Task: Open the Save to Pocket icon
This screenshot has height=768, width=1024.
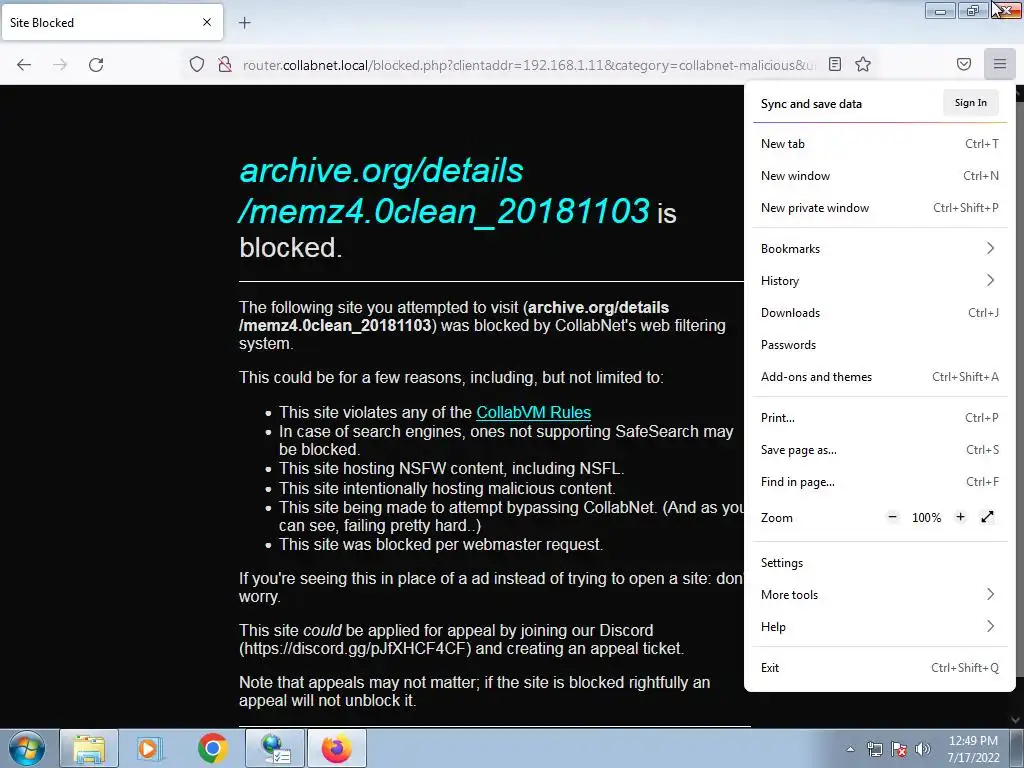Action: tap(964, 64)
